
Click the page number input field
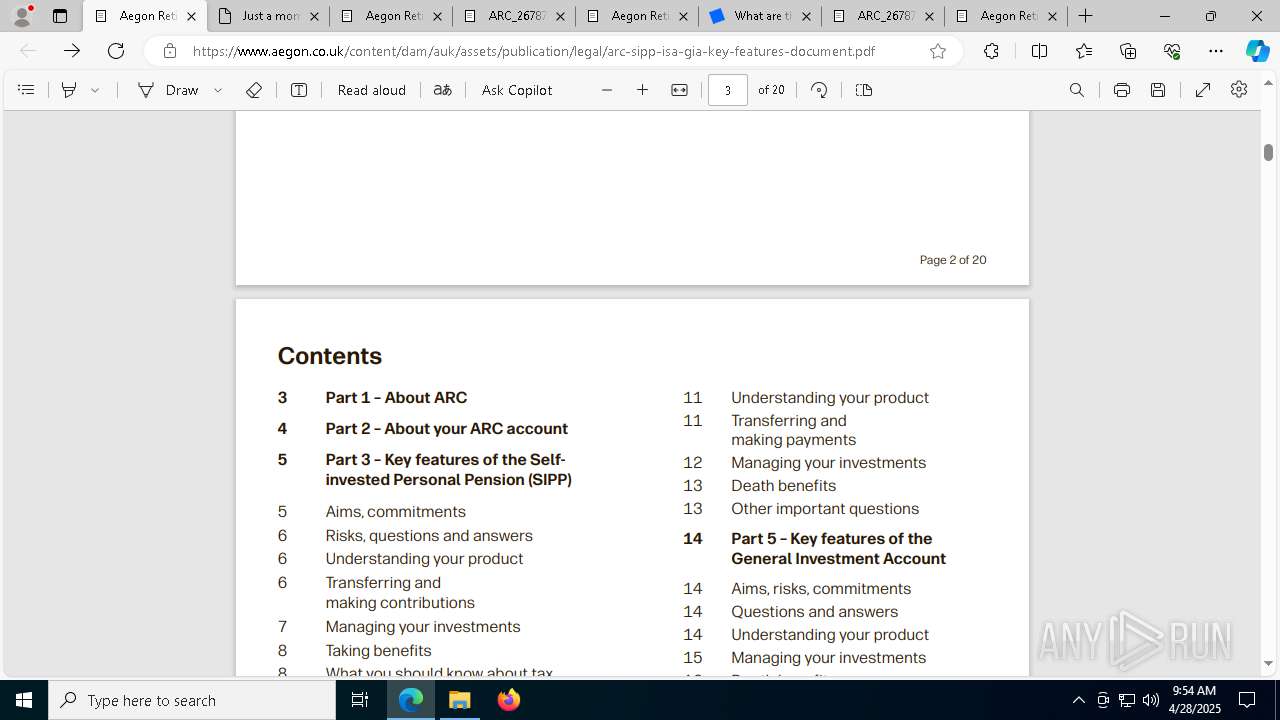[728, 90]
